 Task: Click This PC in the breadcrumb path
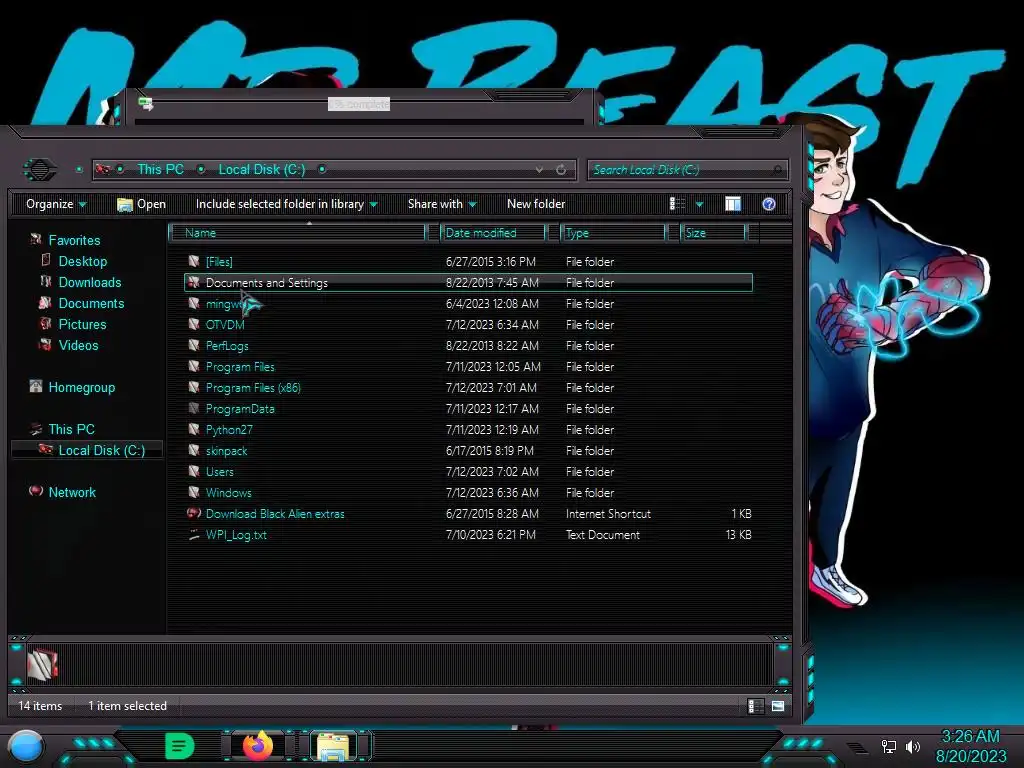click(x=160, y=169)
